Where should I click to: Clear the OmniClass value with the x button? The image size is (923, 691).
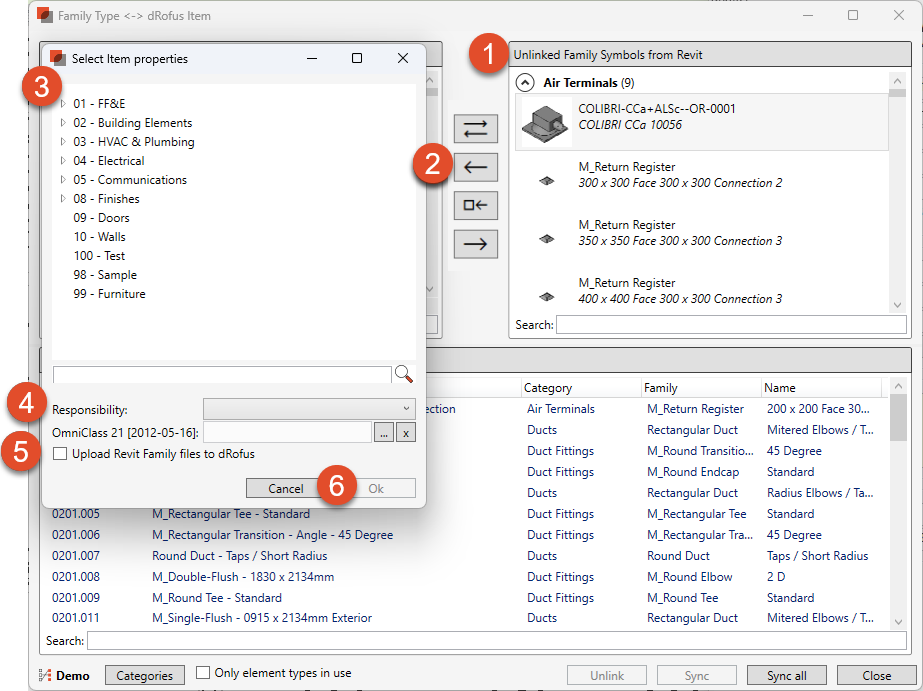tap(407, 432)
